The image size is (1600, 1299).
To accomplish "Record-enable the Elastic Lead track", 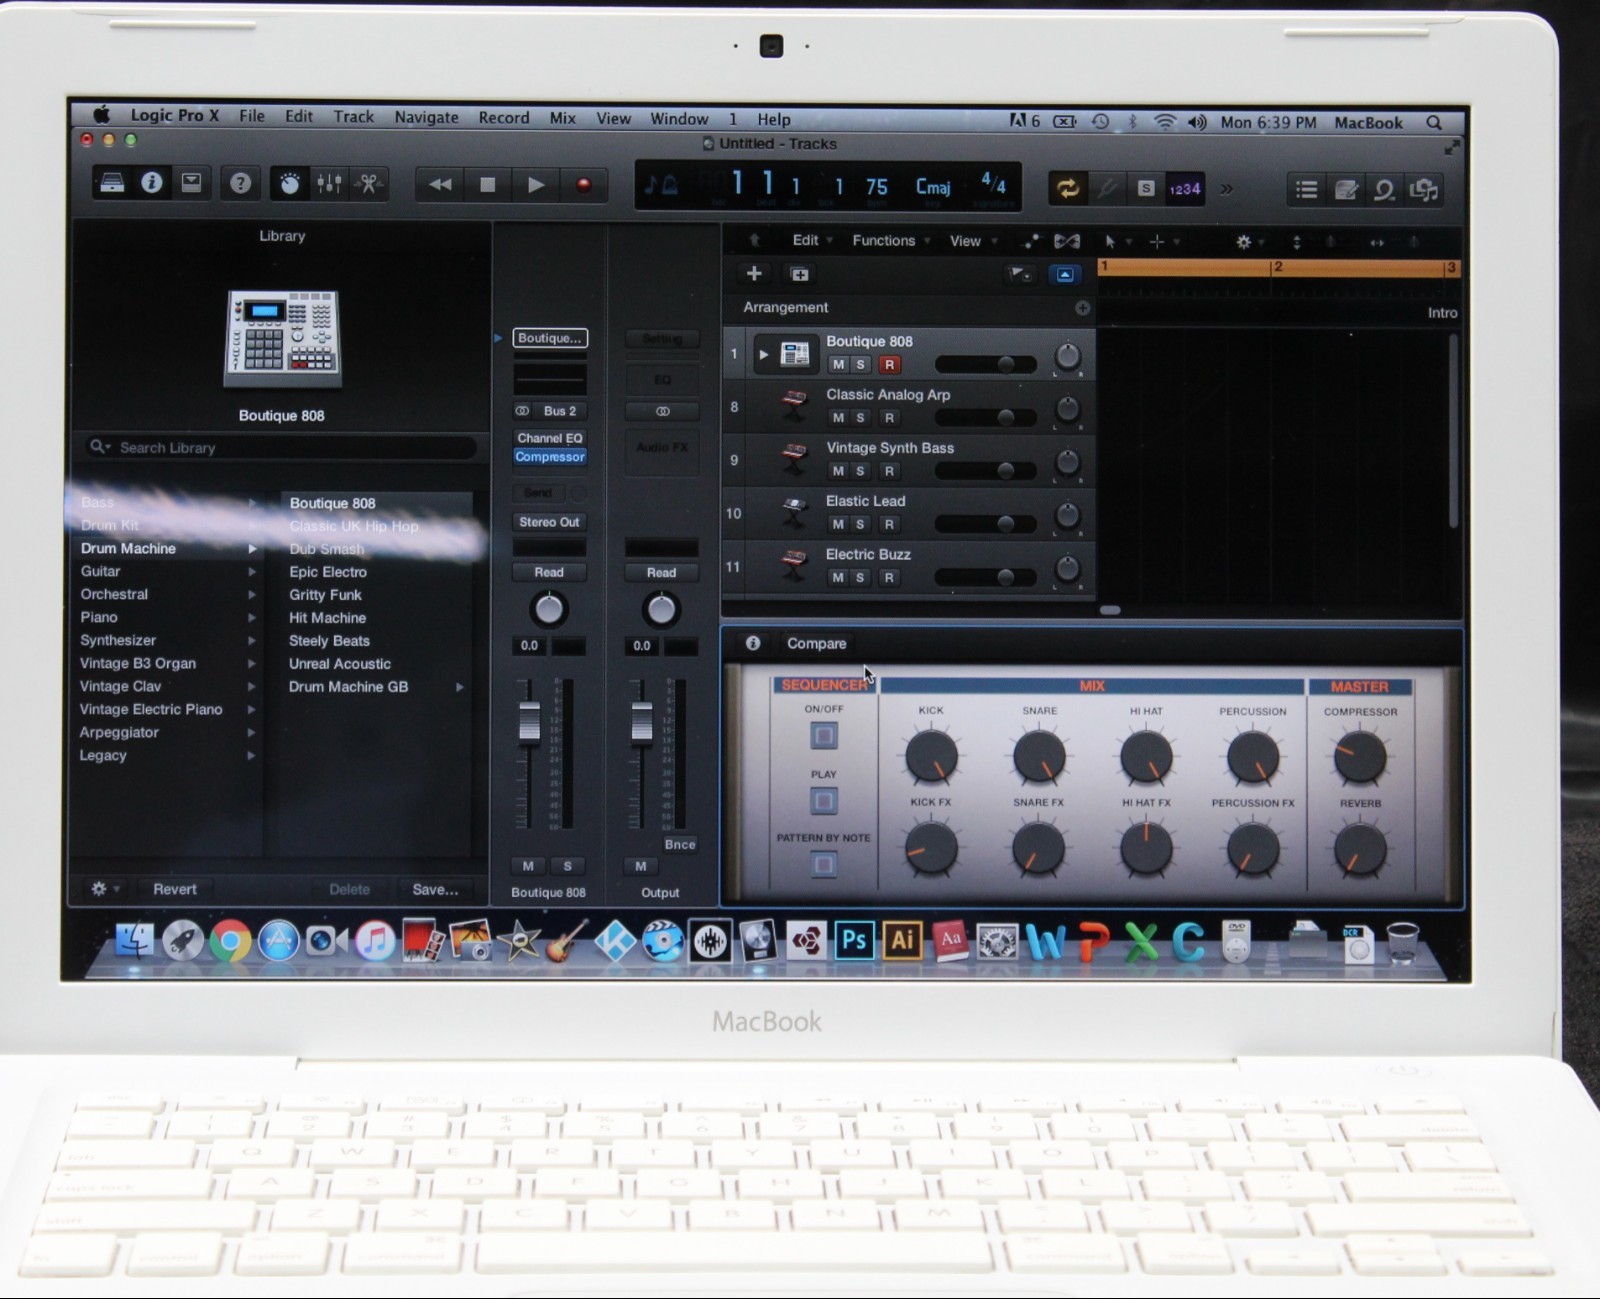I will 889,524.
